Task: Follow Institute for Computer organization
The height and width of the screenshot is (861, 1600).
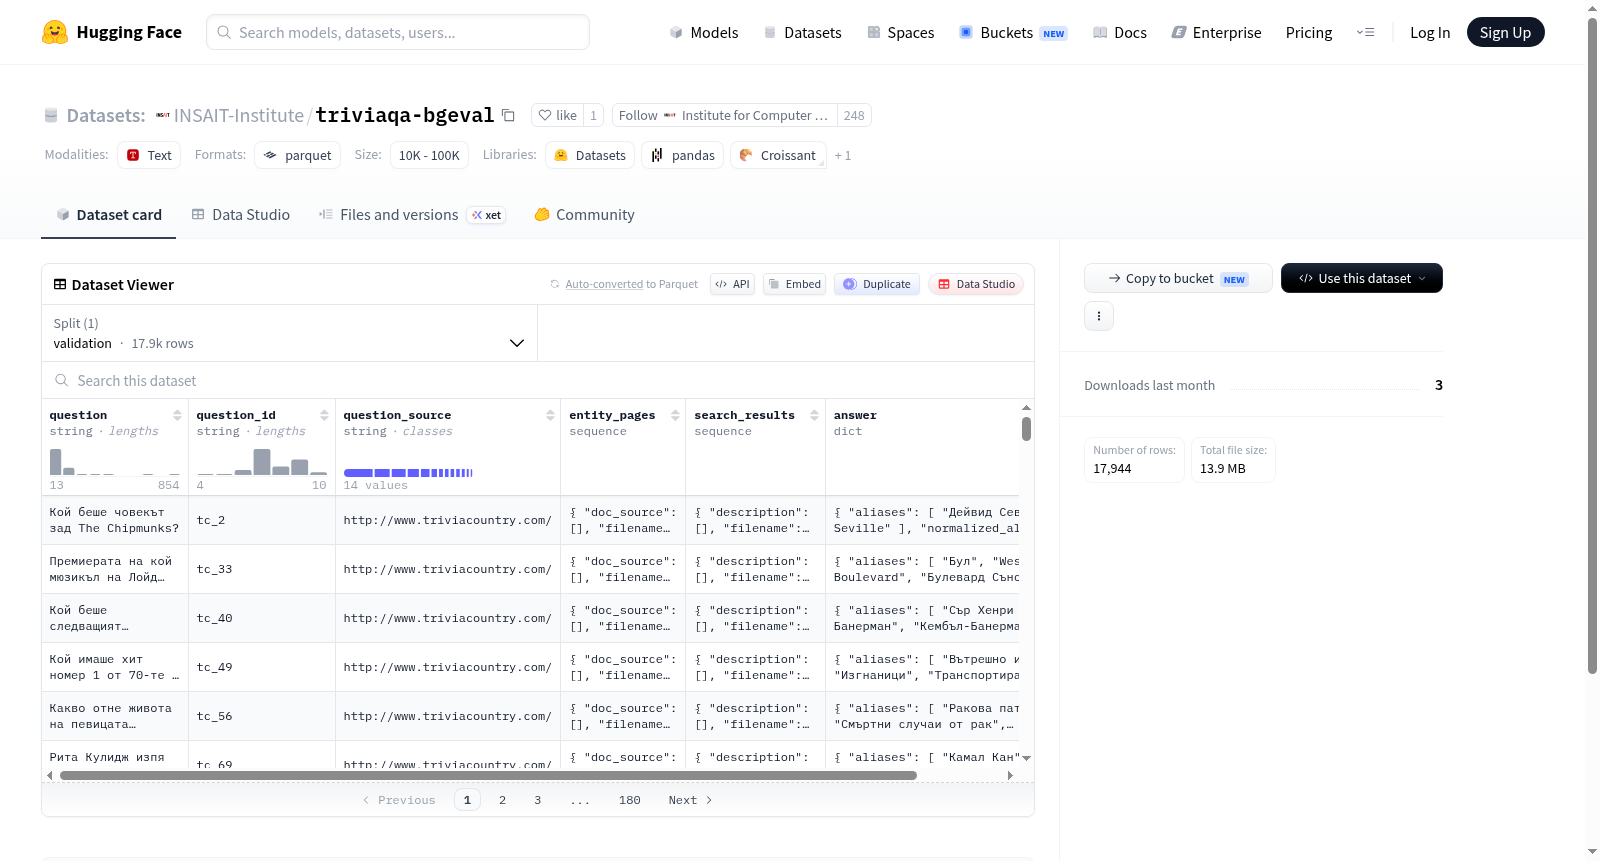Action: 724,115
